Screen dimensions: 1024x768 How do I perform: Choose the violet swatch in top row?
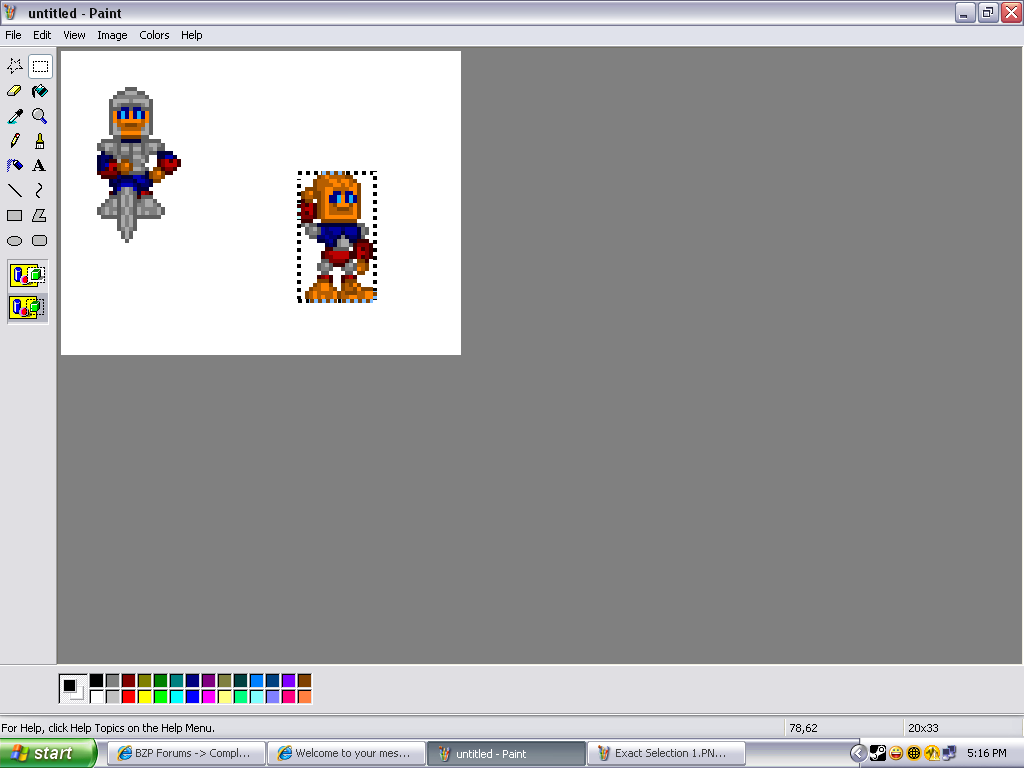pos(289,681)
